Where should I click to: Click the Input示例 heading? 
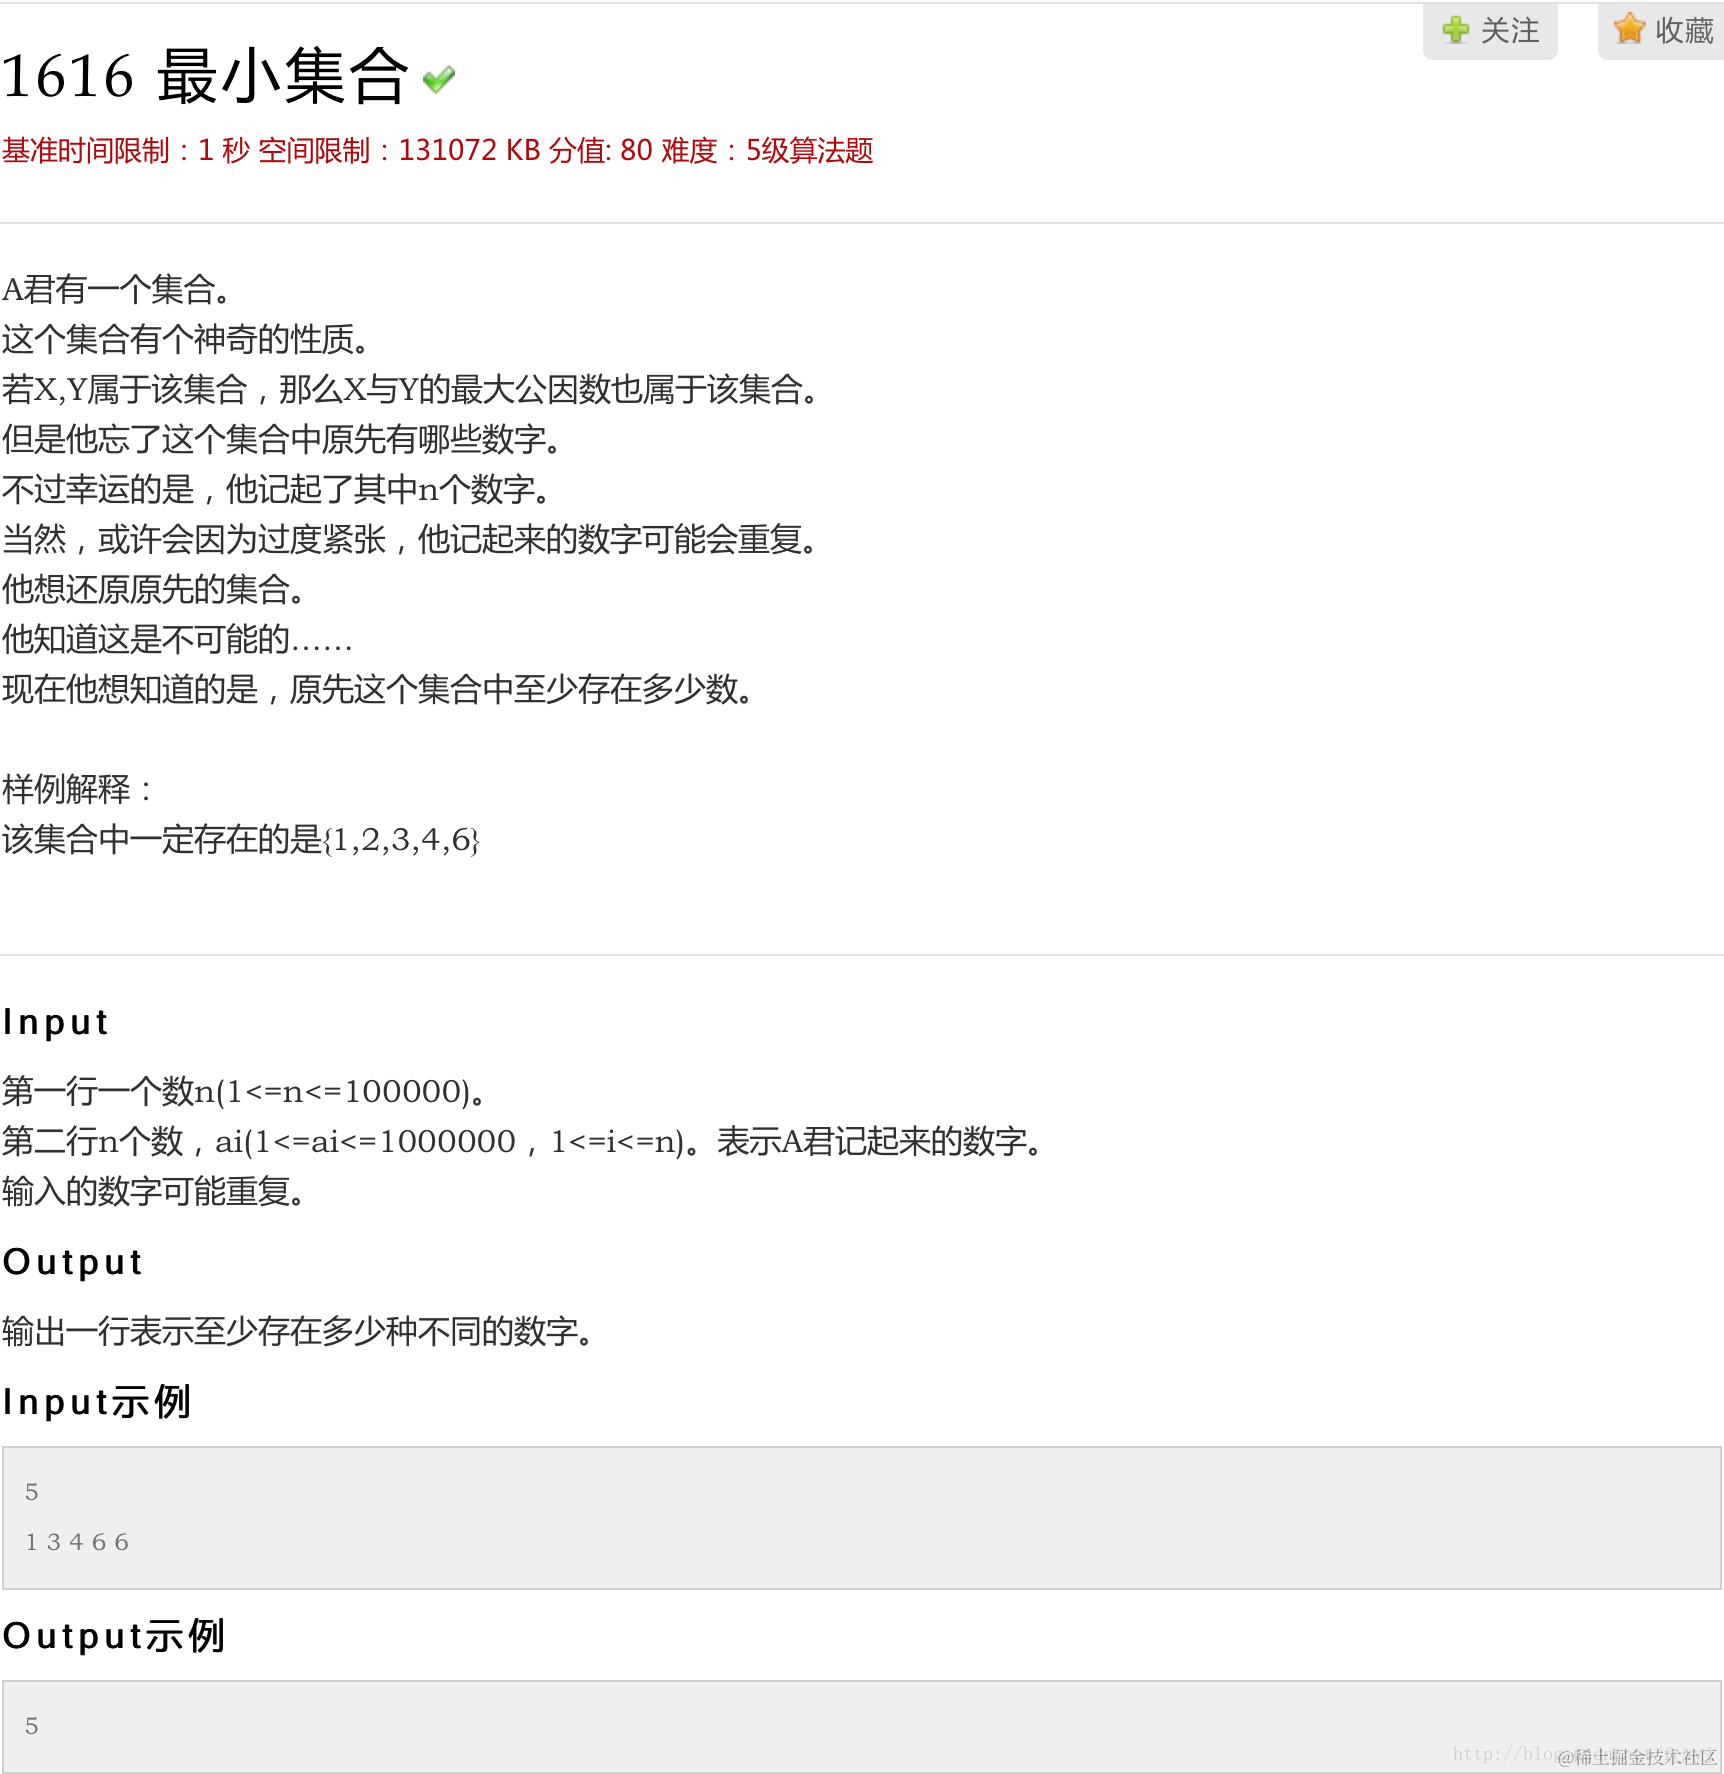(x=96, y=1402)
